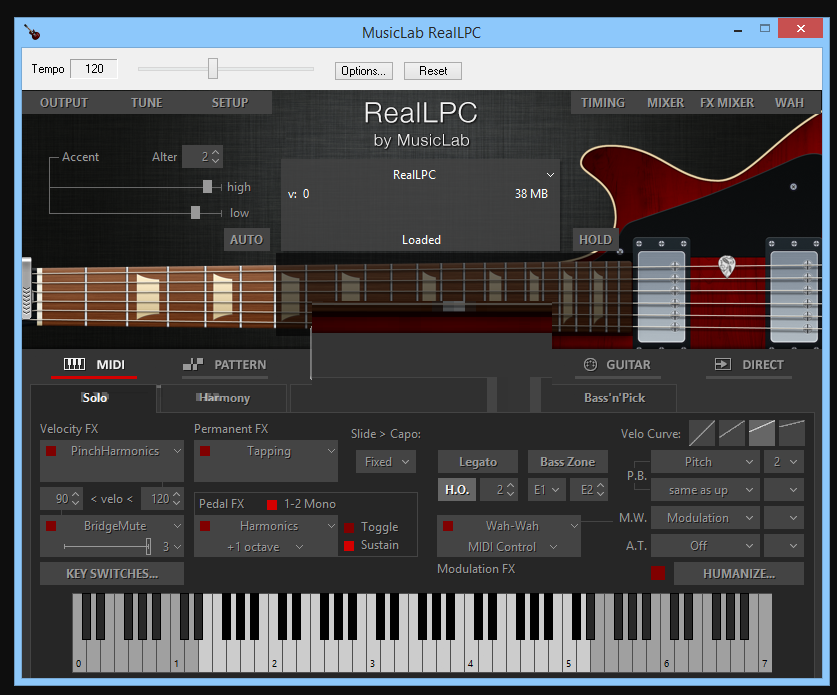The height and width of the screenshot is (695, 837).
Task: Toggle the Tapping permanent effect
Action: pos(205,451)
